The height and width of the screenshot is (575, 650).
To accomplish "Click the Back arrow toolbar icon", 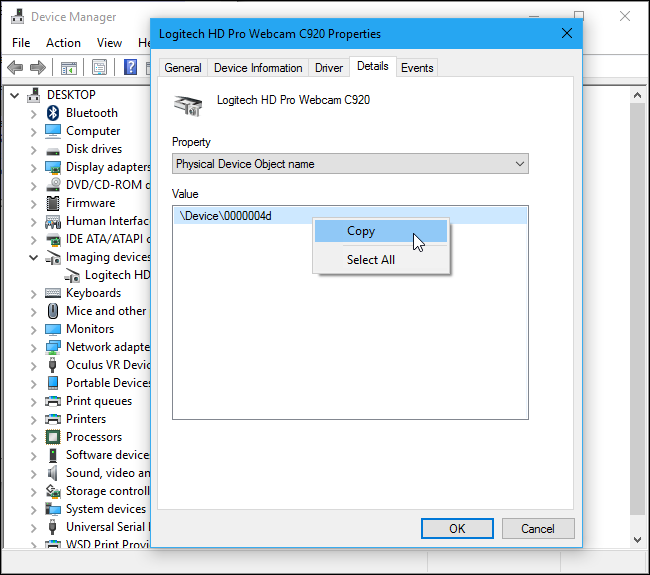I will (15, 67).
